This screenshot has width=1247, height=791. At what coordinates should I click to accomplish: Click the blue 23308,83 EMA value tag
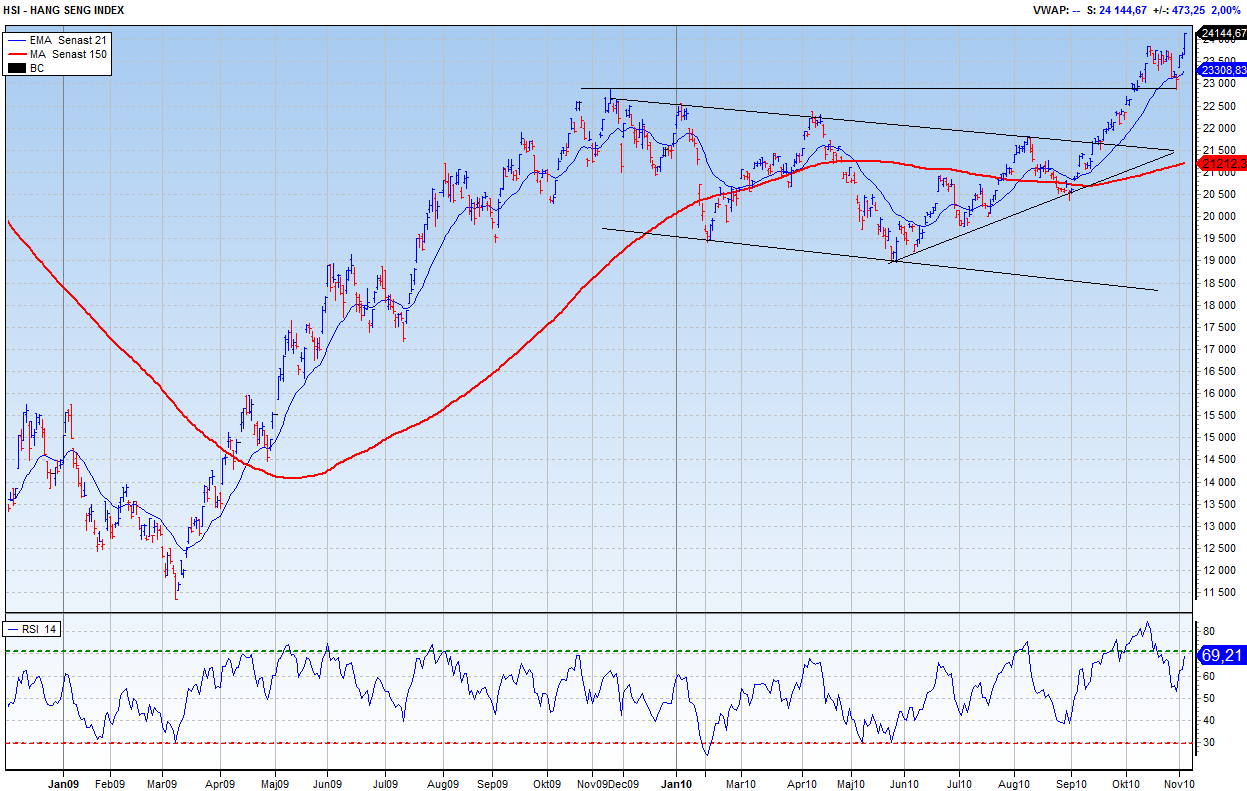pos(1223,70)
